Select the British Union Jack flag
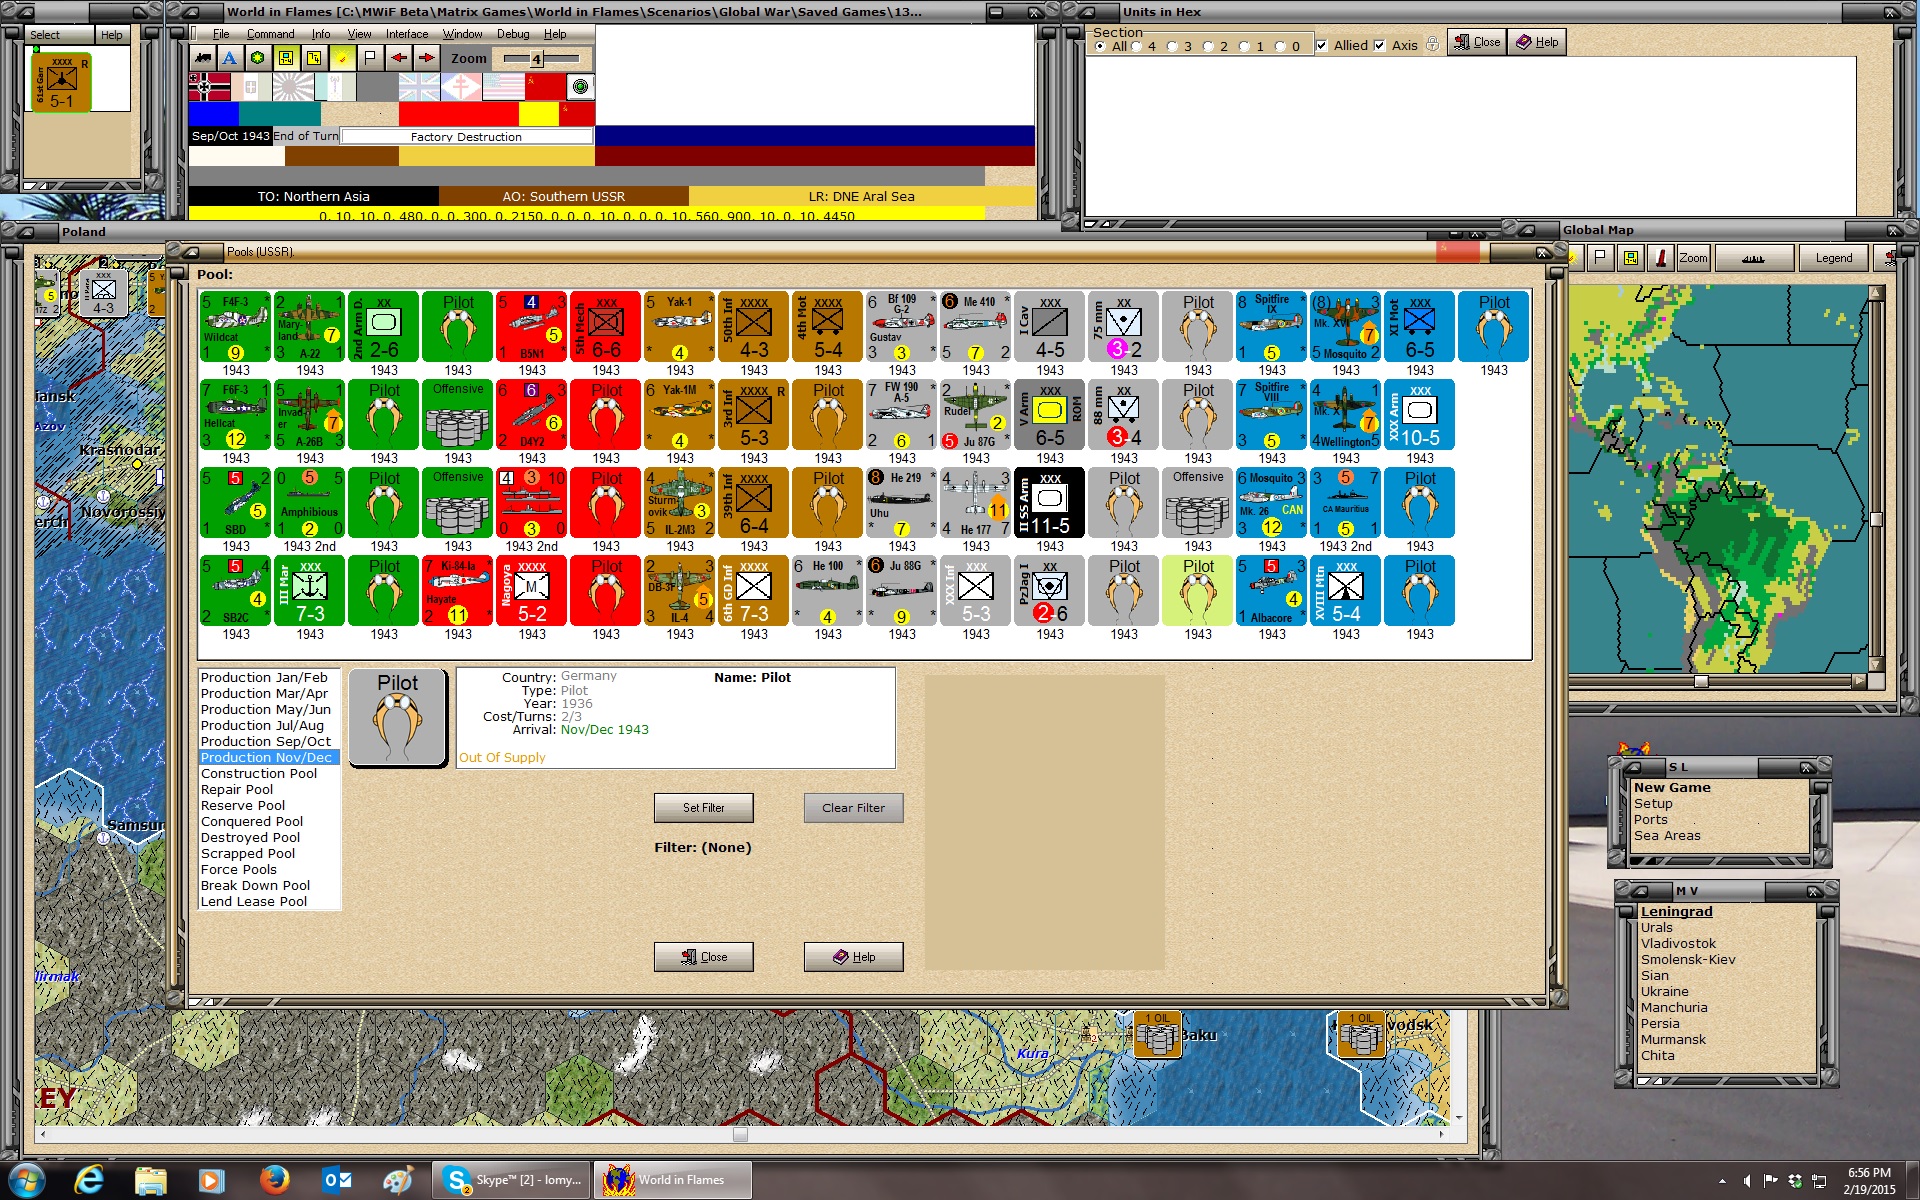Viewport: 1920px width, 1200px height. (x=419, y=87)
